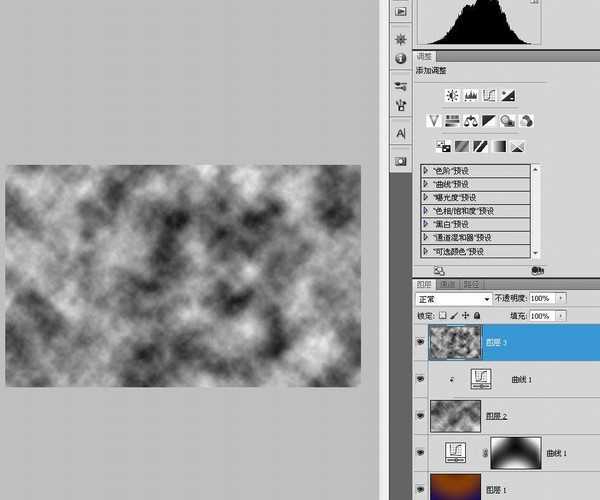Screen dimensions: 600x500
Task: Click the Photo Filter adjustment icon
Action: point(507,121)
